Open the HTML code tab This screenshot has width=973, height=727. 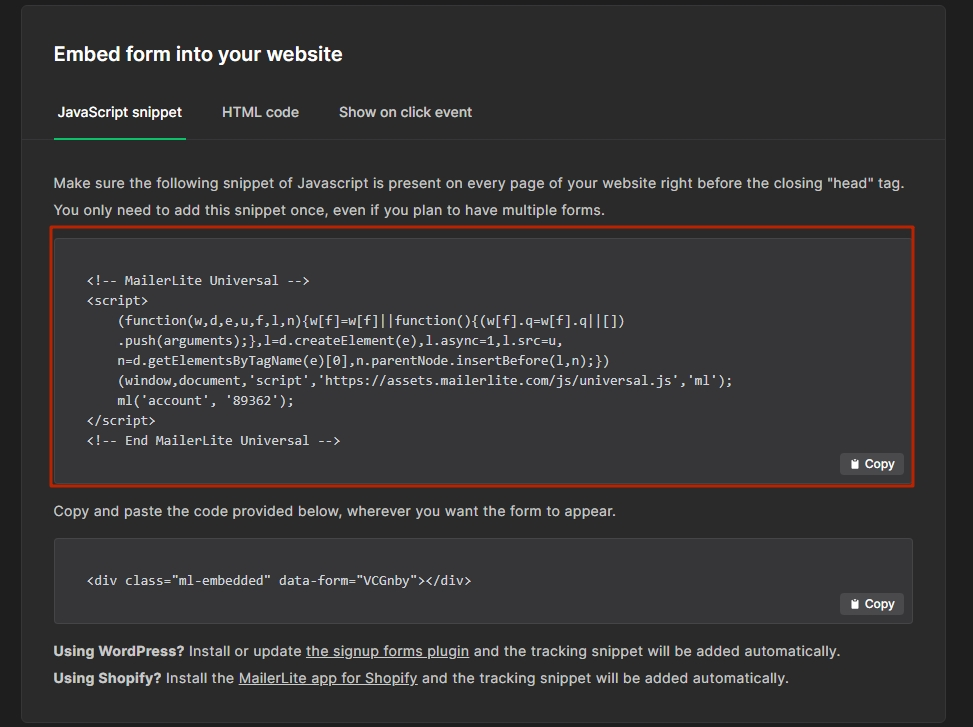pos(261,112)
